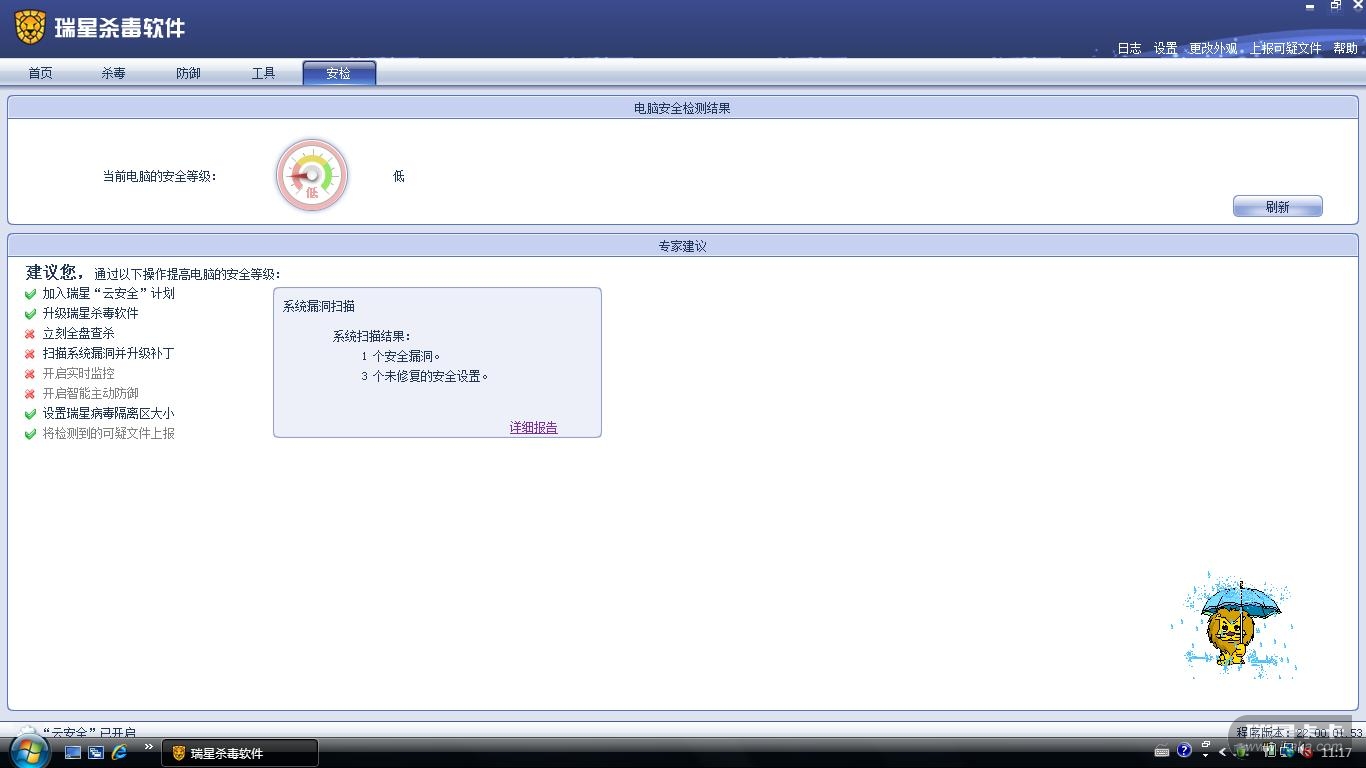The height and width of the screenshot is (768, 1366).
Task: Click the blue help icon on the language bar
Action: click(x=1185, y=750)
